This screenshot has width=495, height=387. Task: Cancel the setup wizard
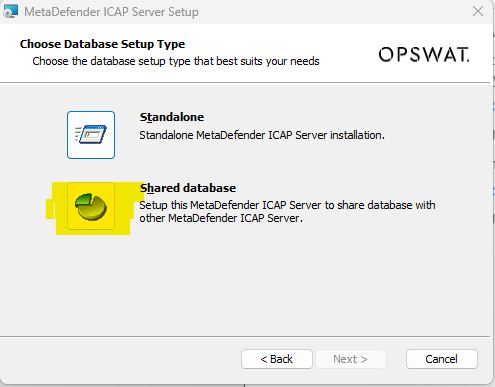442,359
